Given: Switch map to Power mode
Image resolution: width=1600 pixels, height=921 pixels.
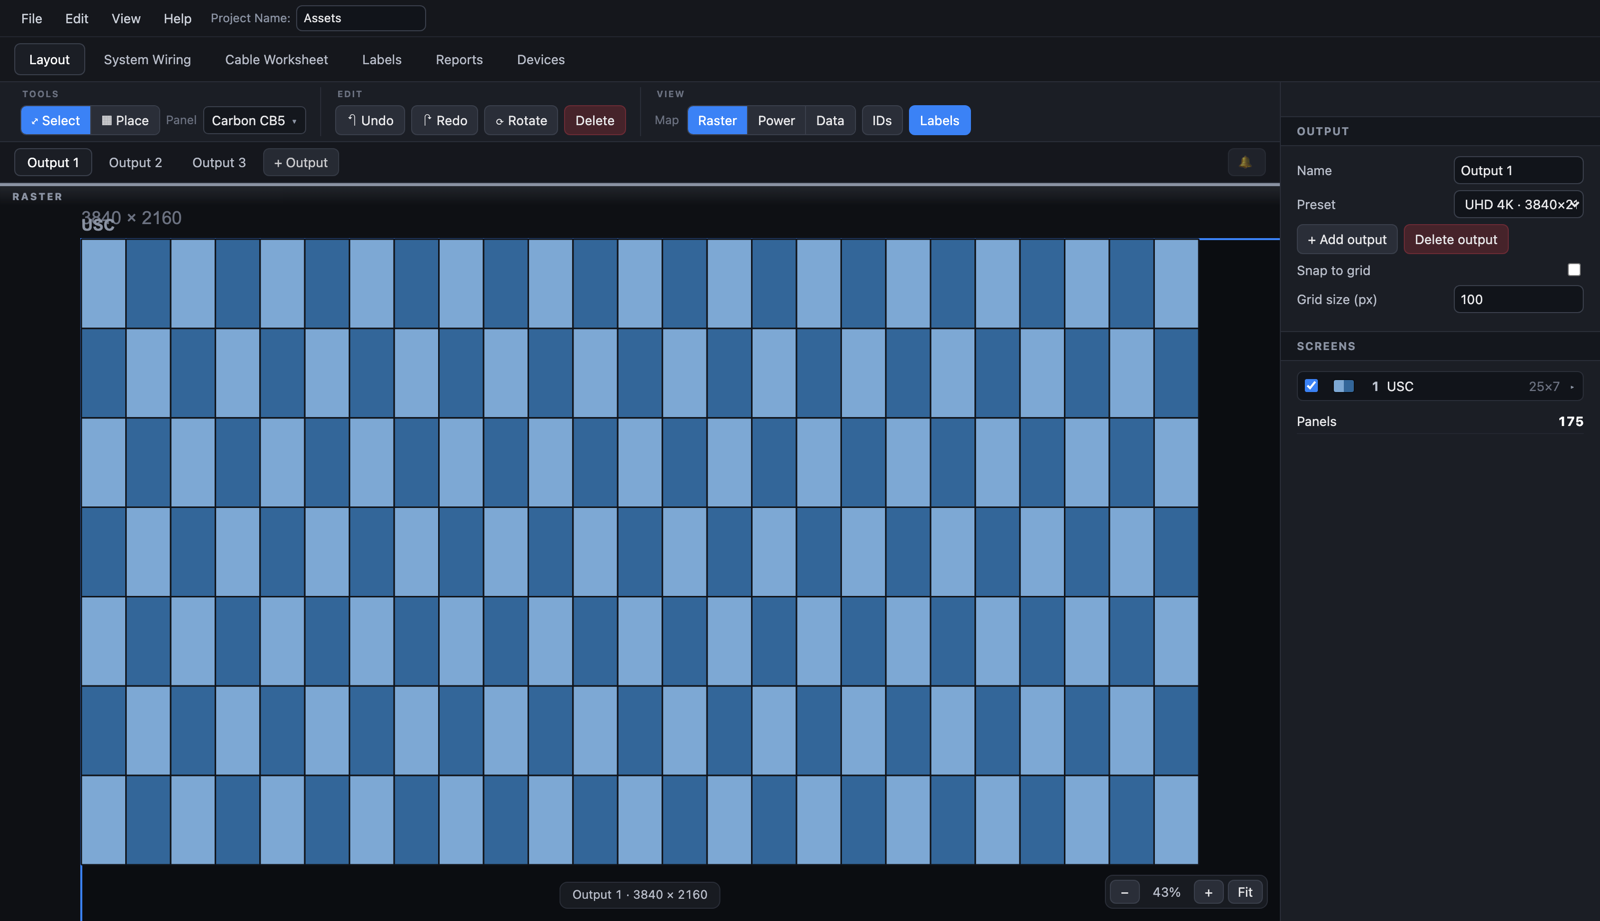Looking at the screenshot, I should [x=776, y=120].
